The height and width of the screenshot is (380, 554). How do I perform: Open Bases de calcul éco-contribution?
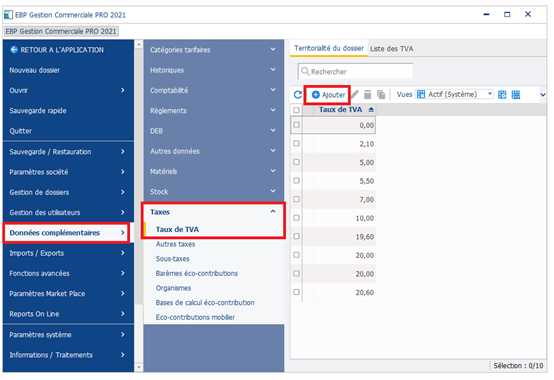205,303
